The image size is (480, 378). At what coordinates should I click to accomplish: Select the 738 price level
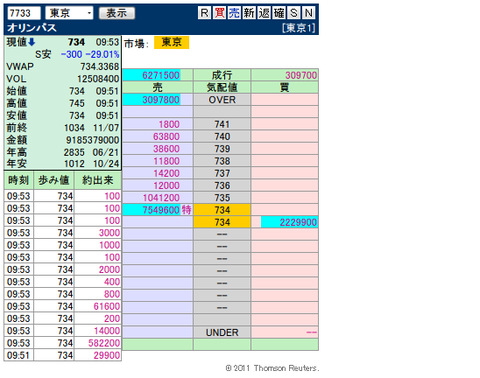point(222,161)
